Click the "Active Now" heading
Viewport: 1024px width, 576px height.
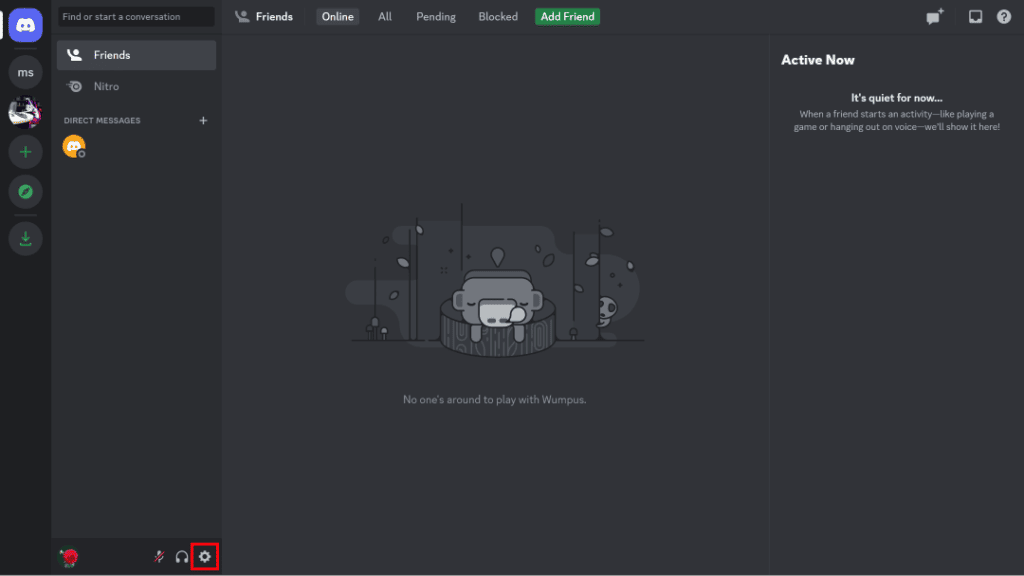point(818,60)
